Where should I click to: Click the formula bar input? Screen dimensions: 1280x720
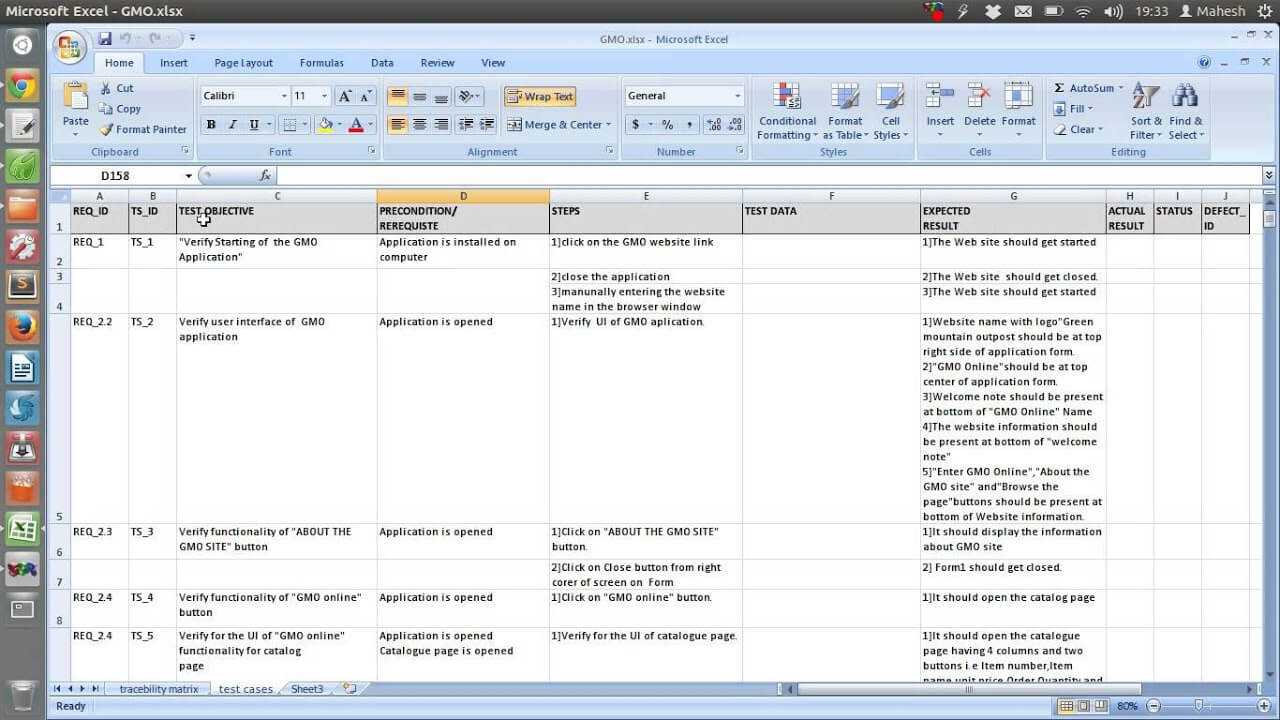click(x=768, y=176)
